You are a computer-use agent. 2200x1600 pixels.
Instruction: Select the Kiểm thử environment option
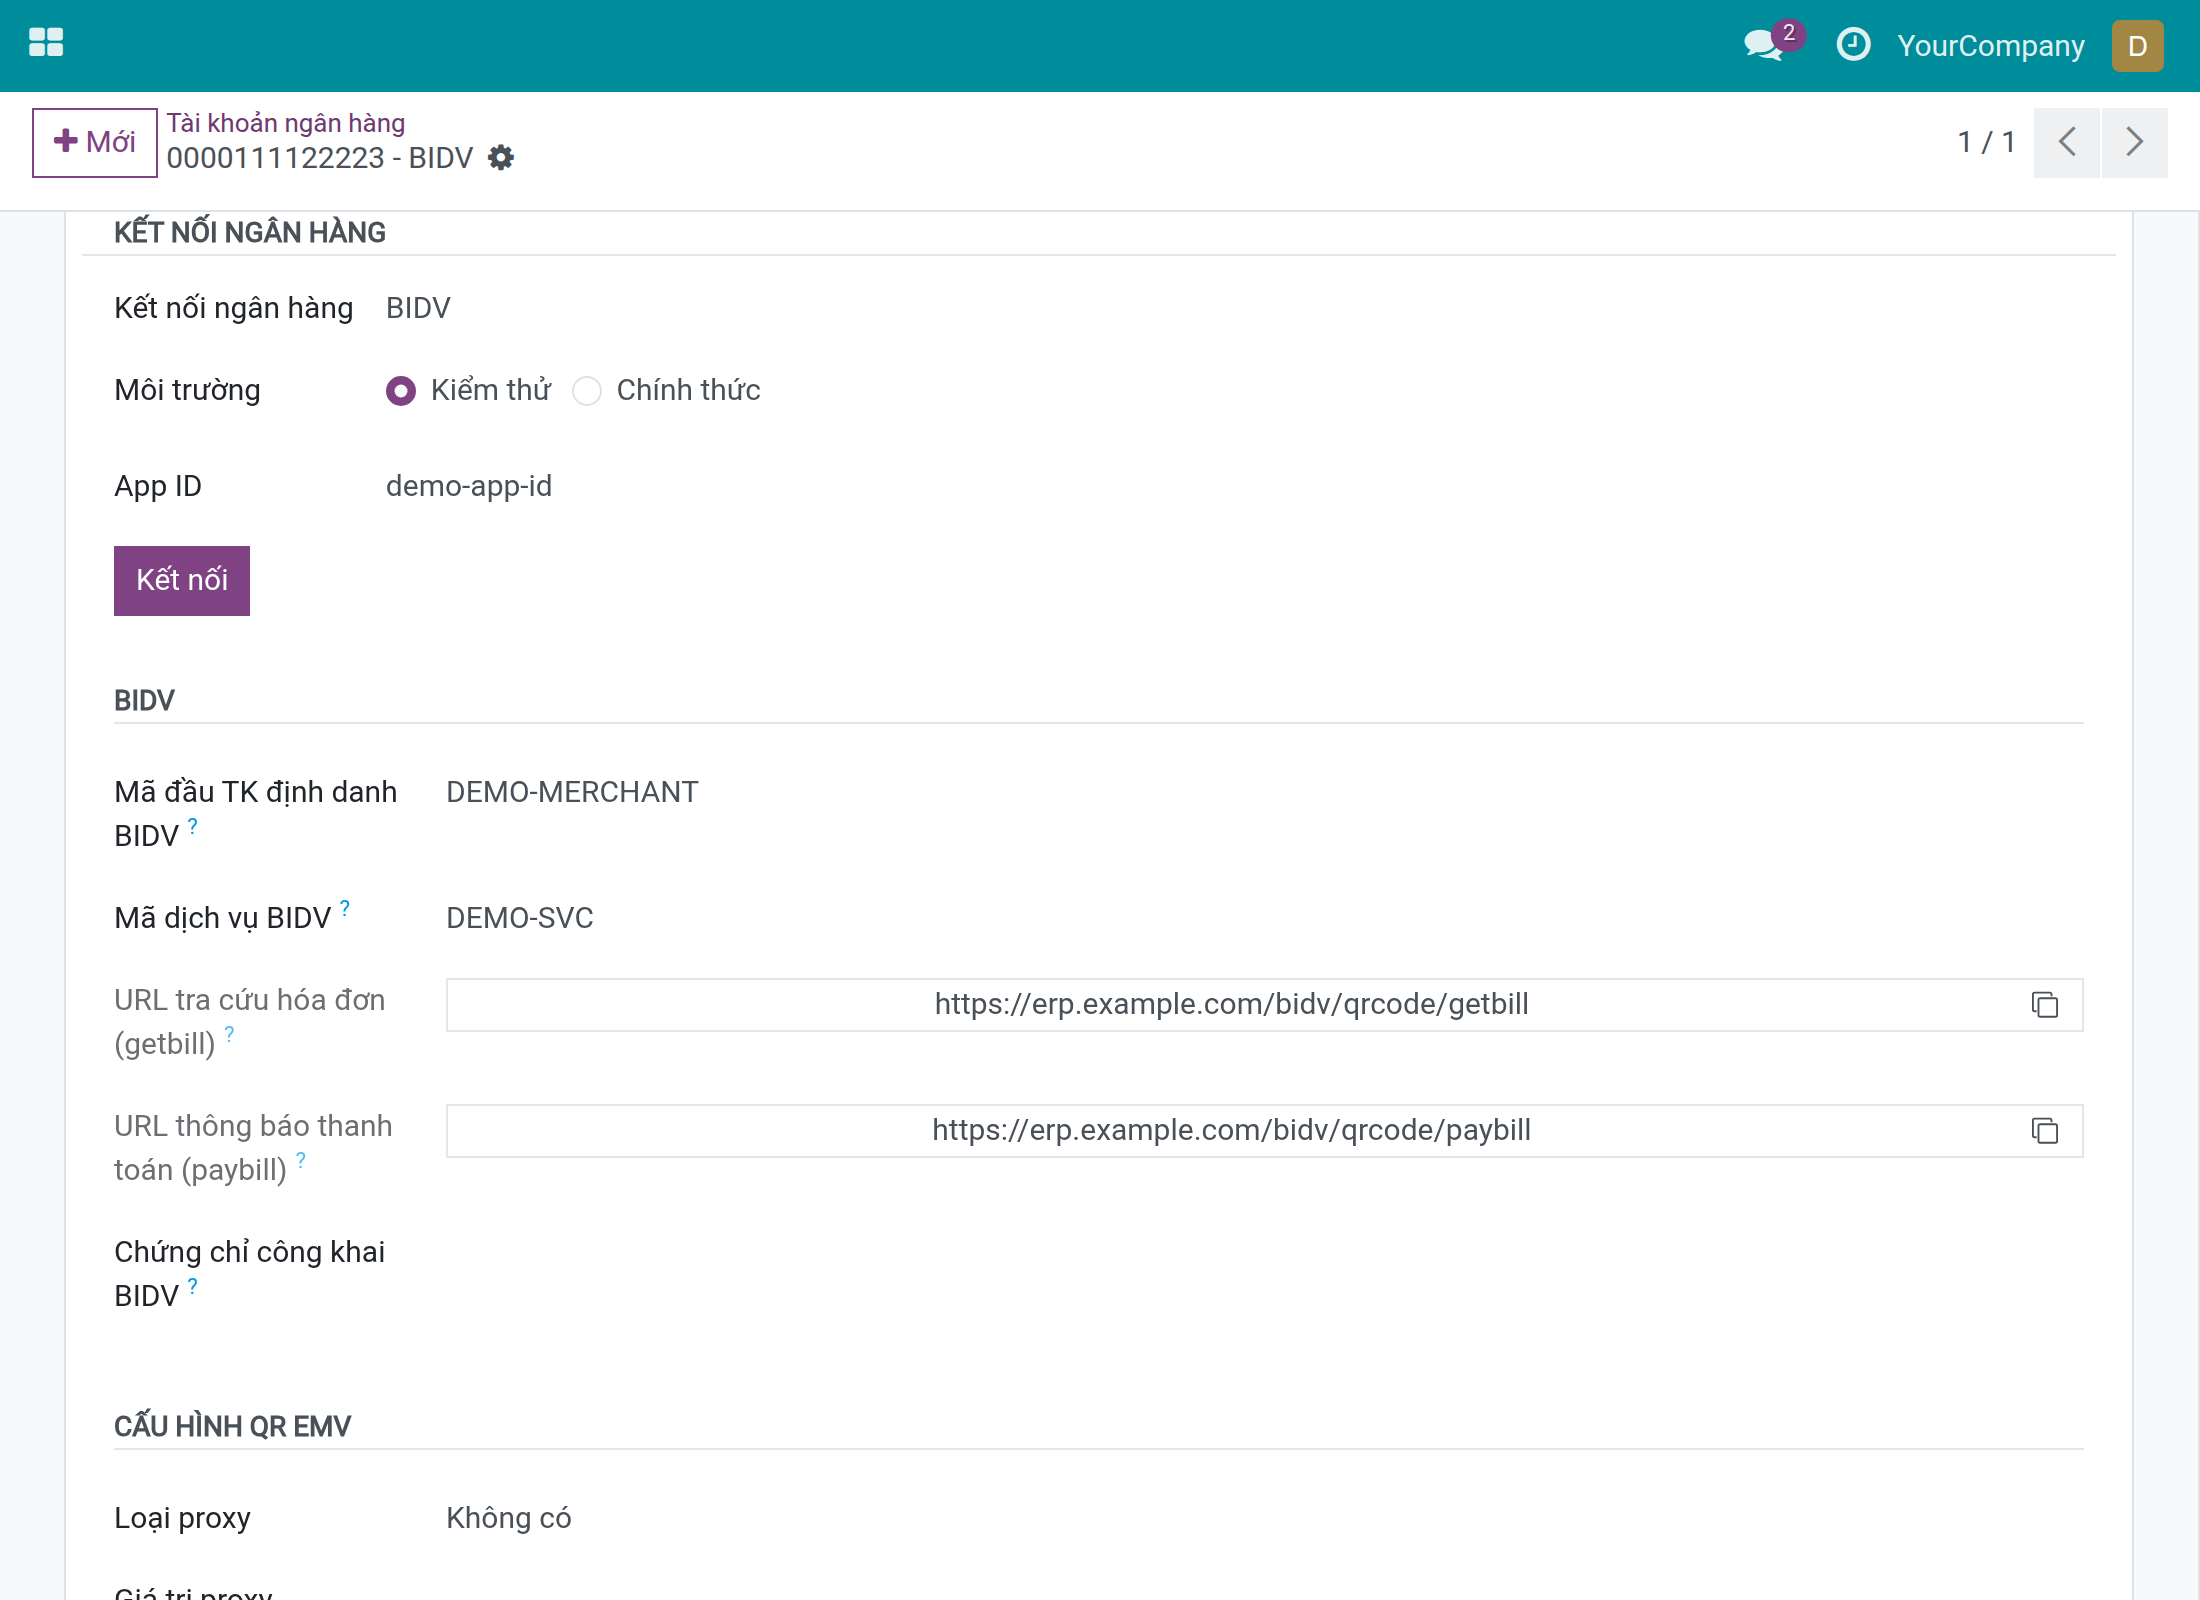pos(401,391)
